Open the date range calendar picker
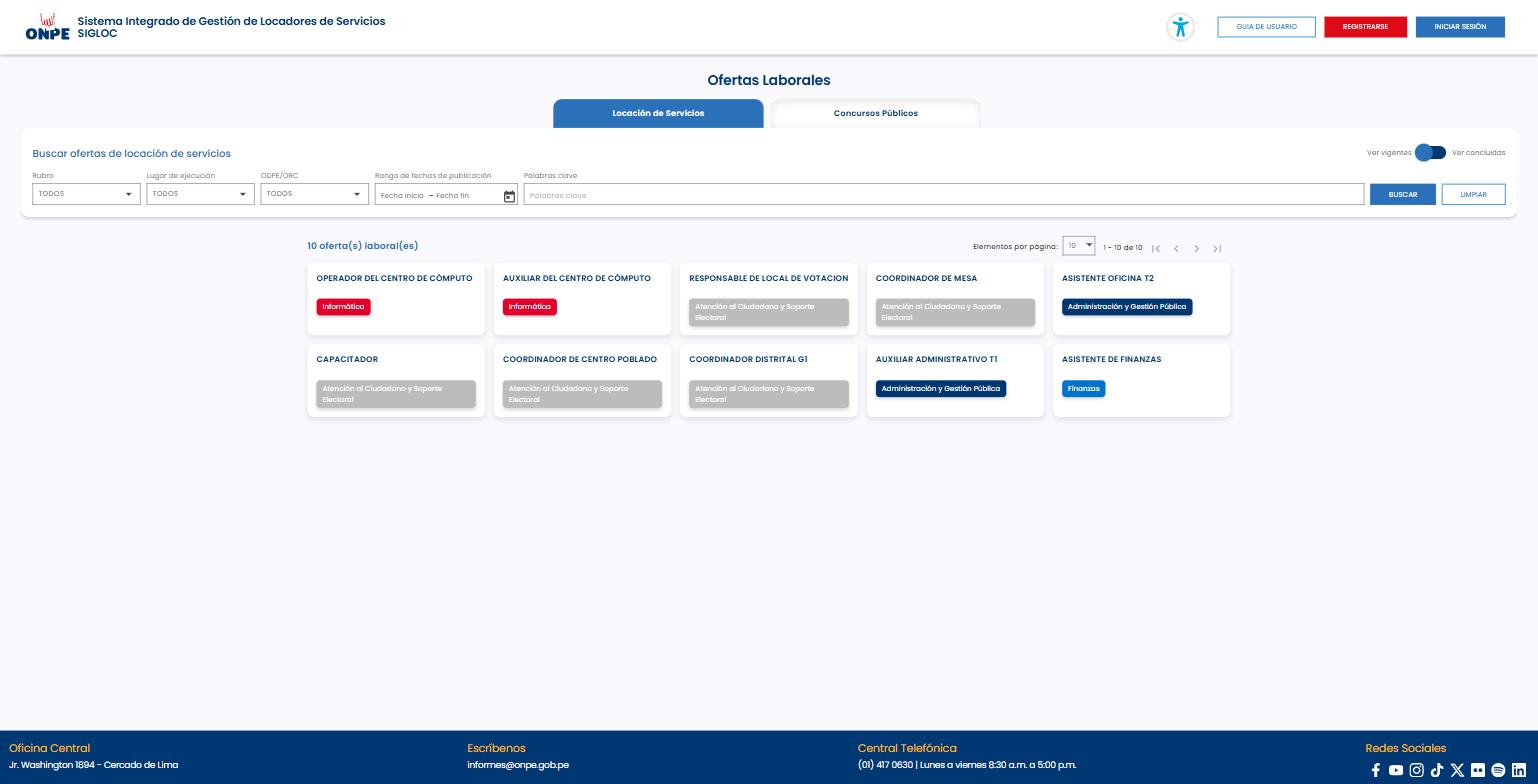This screenshot has width=1538, height=784. 509,196
